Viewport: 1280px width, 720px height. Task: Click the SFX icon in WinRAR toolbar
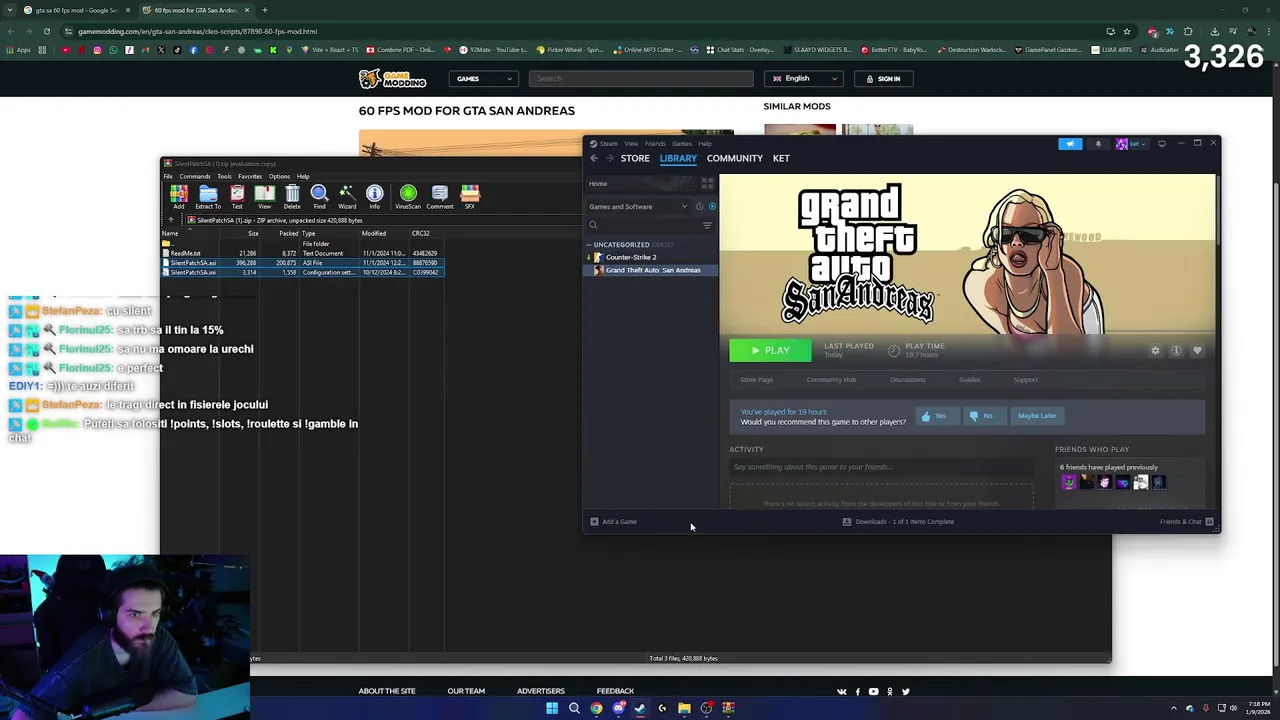469,196
